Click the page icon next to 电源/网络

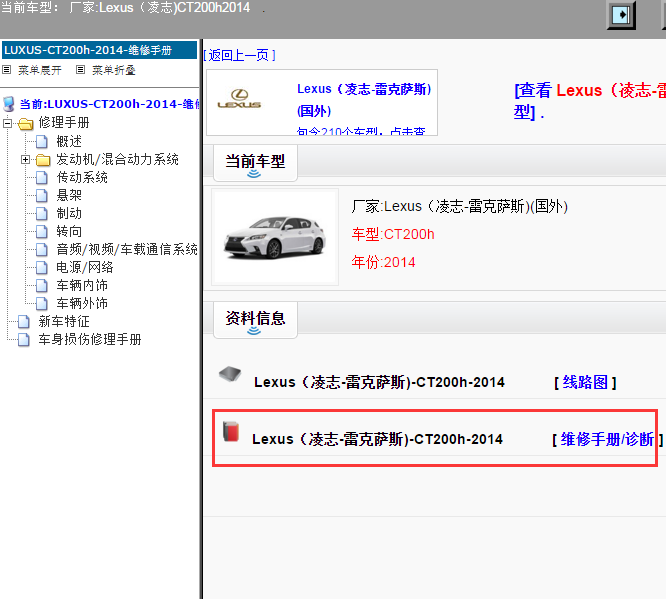tap(42, 268)
